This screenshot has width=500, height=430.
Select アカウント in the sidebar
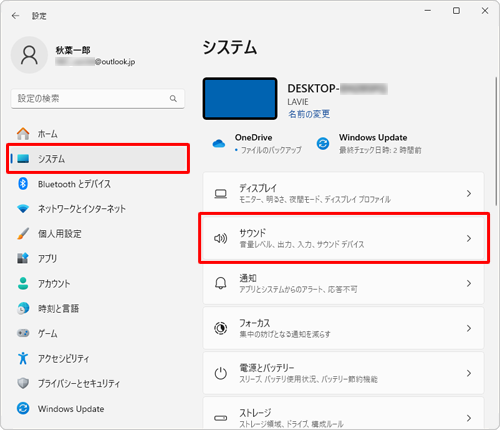[x=98, y=283]
